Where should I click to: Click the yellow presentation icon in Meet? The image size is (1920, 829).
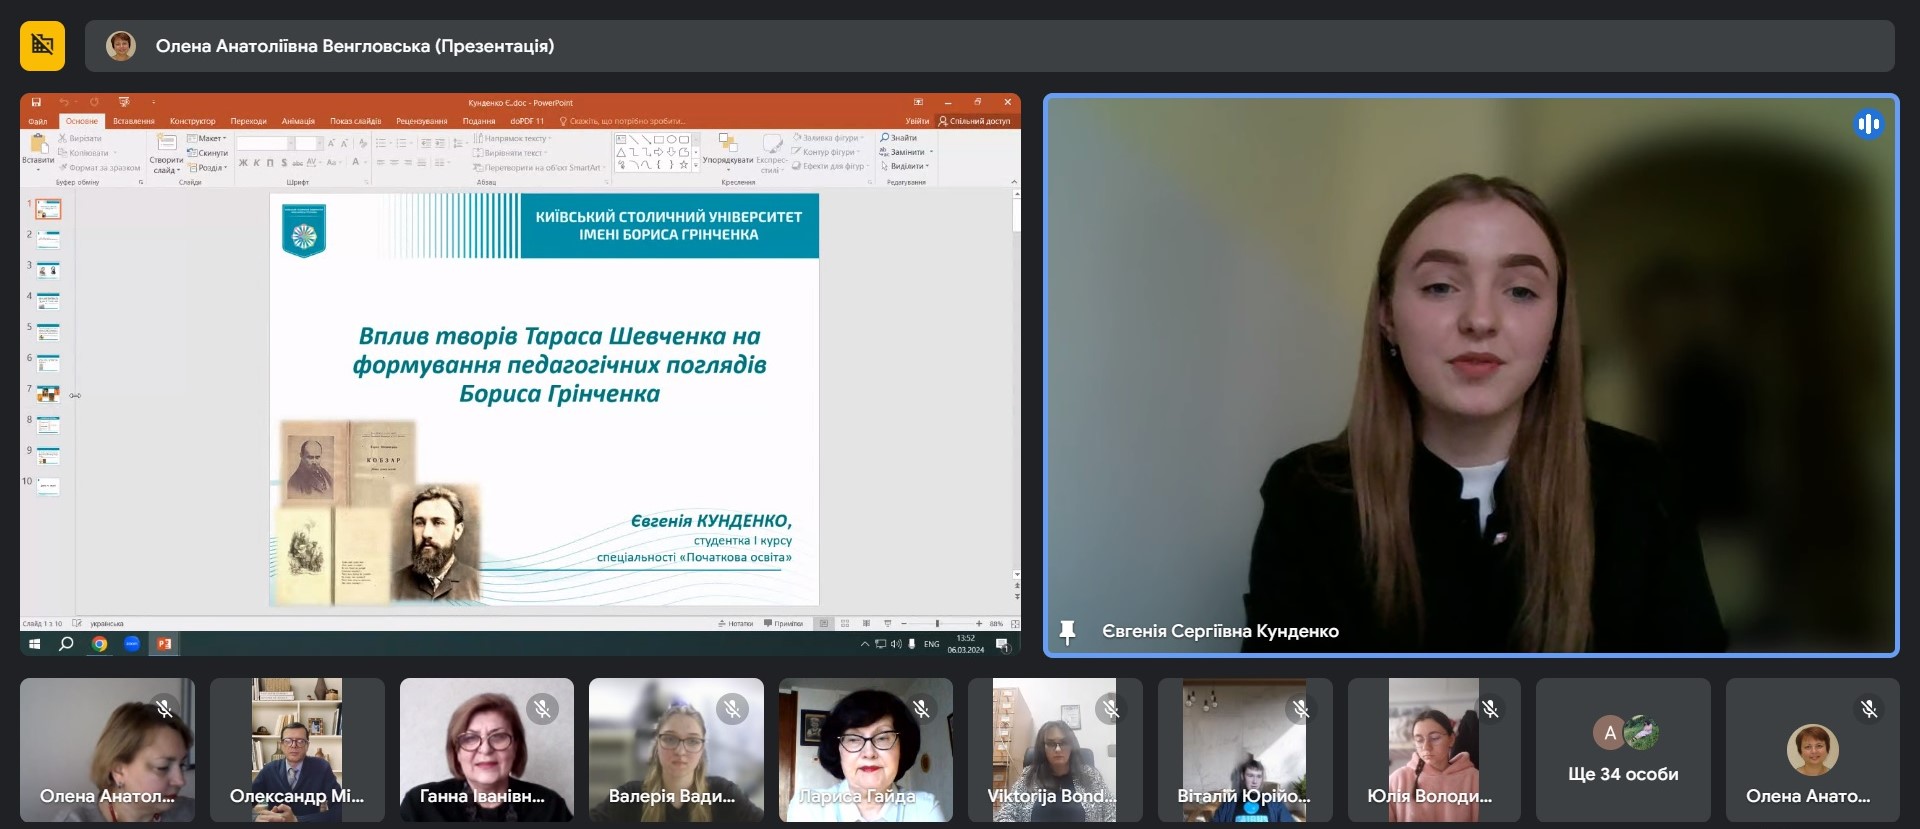42,45
